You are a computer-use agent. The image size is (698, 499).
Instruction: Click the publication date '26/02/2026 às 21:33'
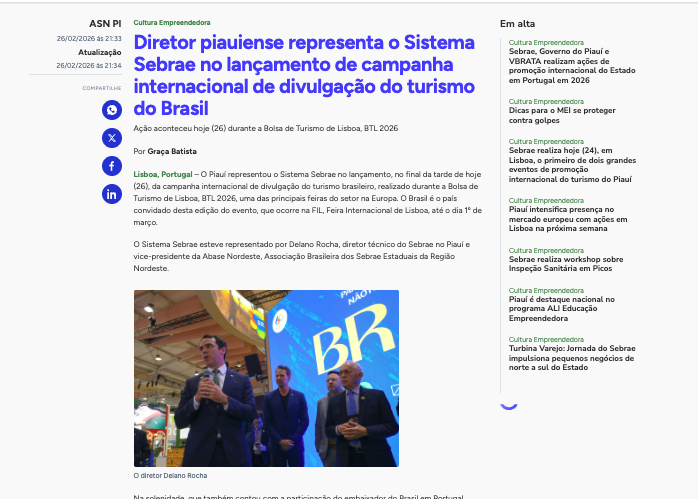(x=89, y=39)
